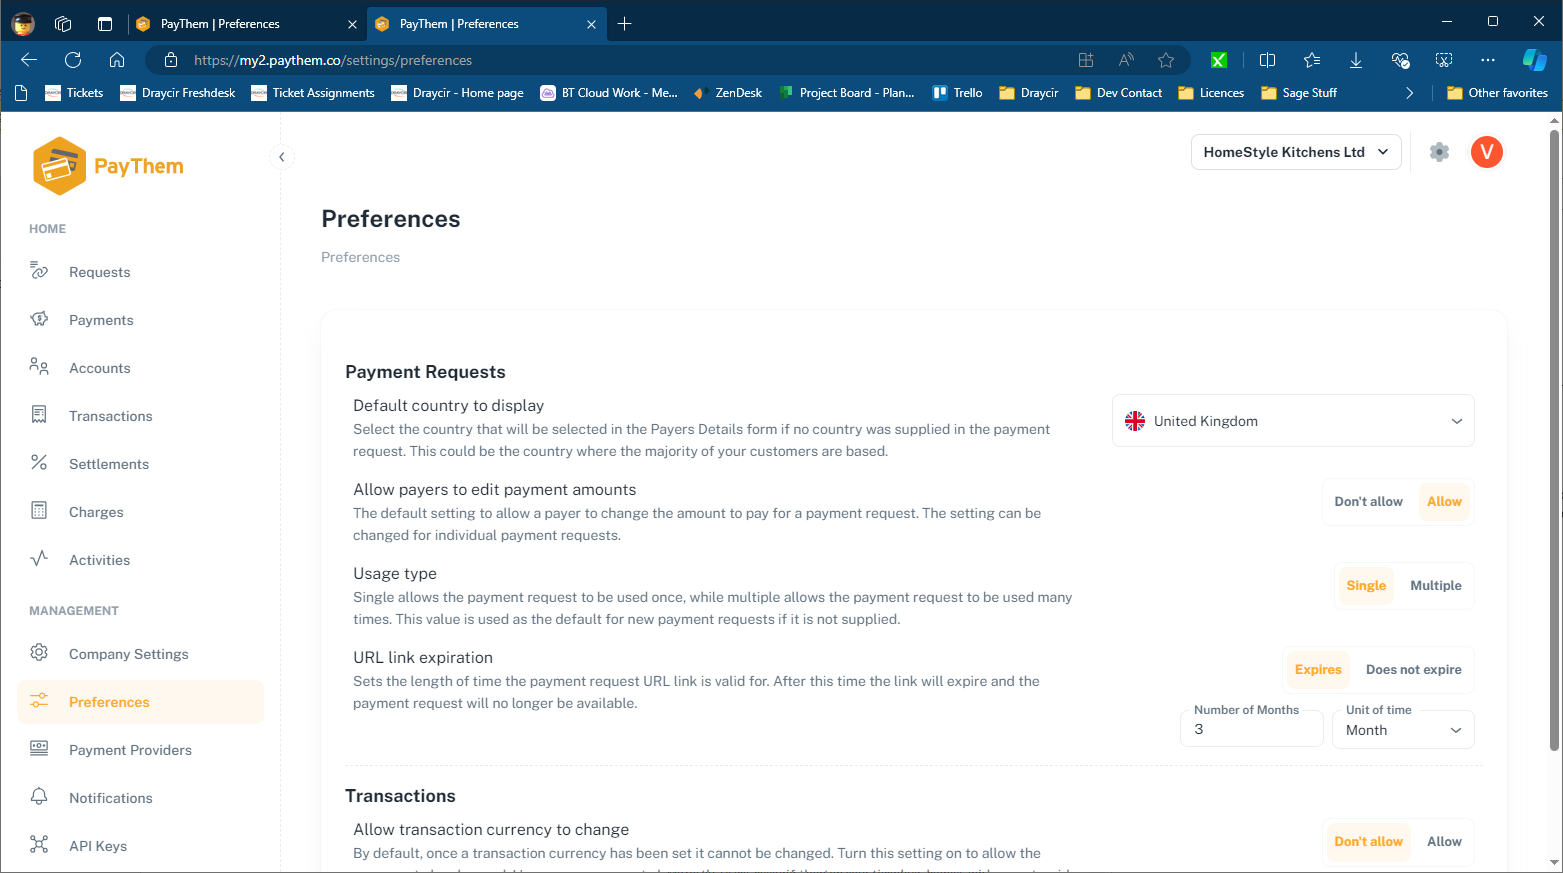This screenshot has height=873, width=1563.
Task: Click the browser address bar URL
Action: pyautogui.click(x=333, y=60)
